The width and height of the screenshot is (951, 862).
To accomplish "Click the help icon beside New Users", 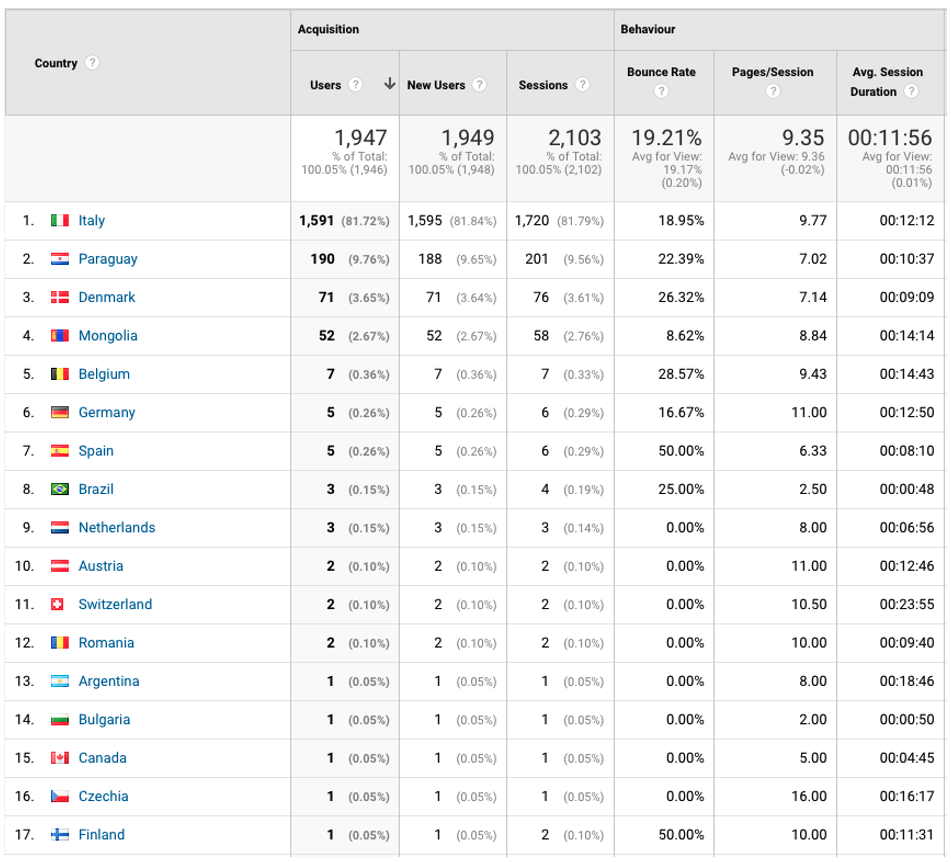I will click(479, 85).
